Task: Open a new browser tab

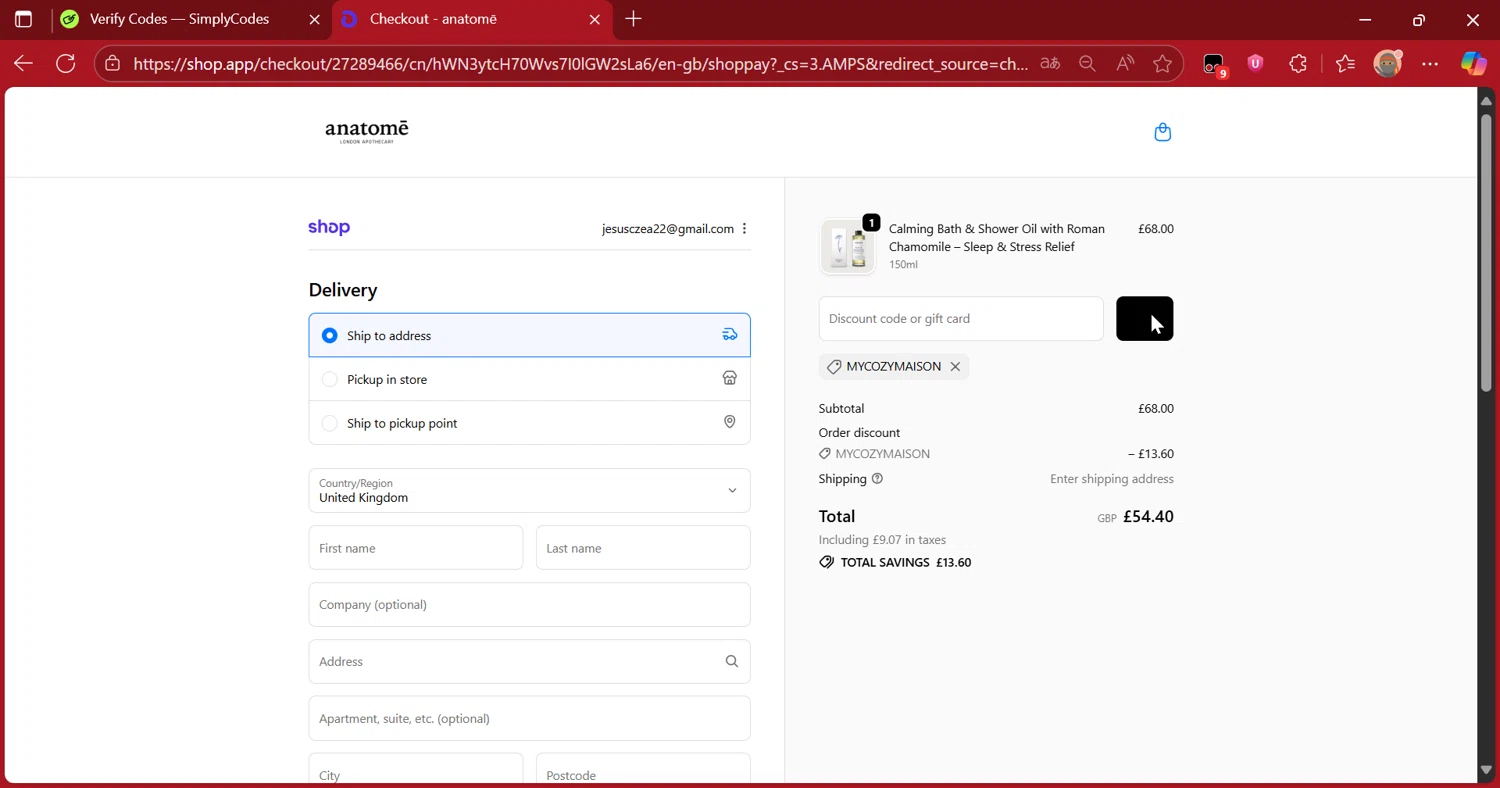Action: (633, 19)
